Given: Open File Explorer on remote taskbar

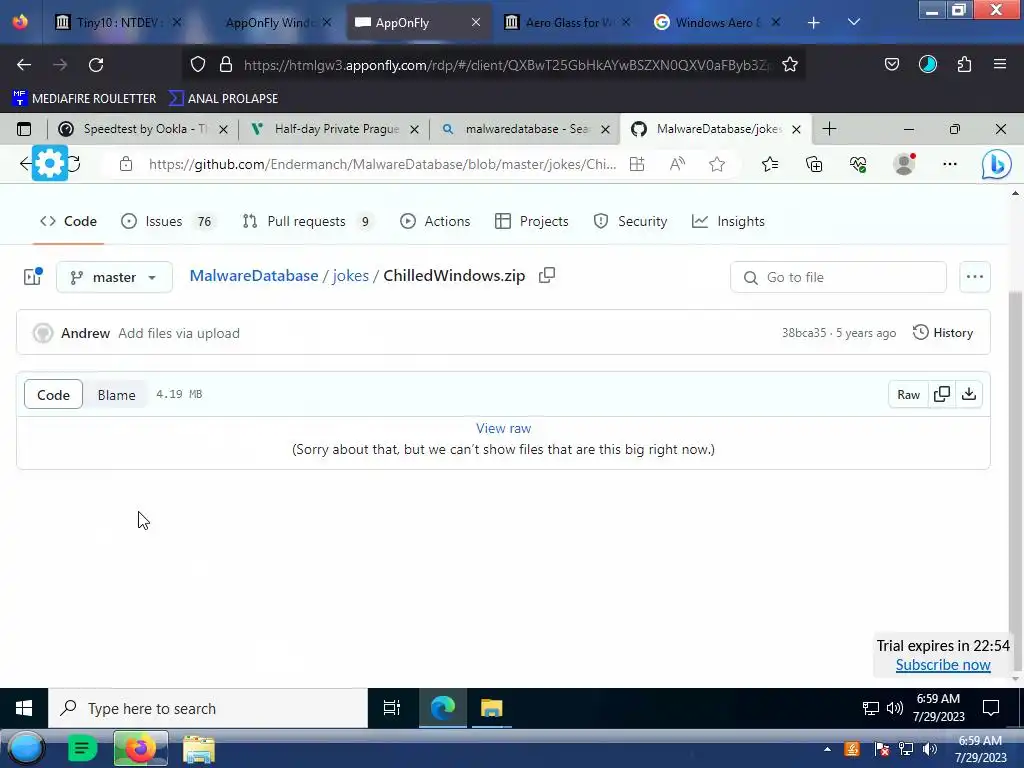Looking at the screenshot, I should [491, 709].
